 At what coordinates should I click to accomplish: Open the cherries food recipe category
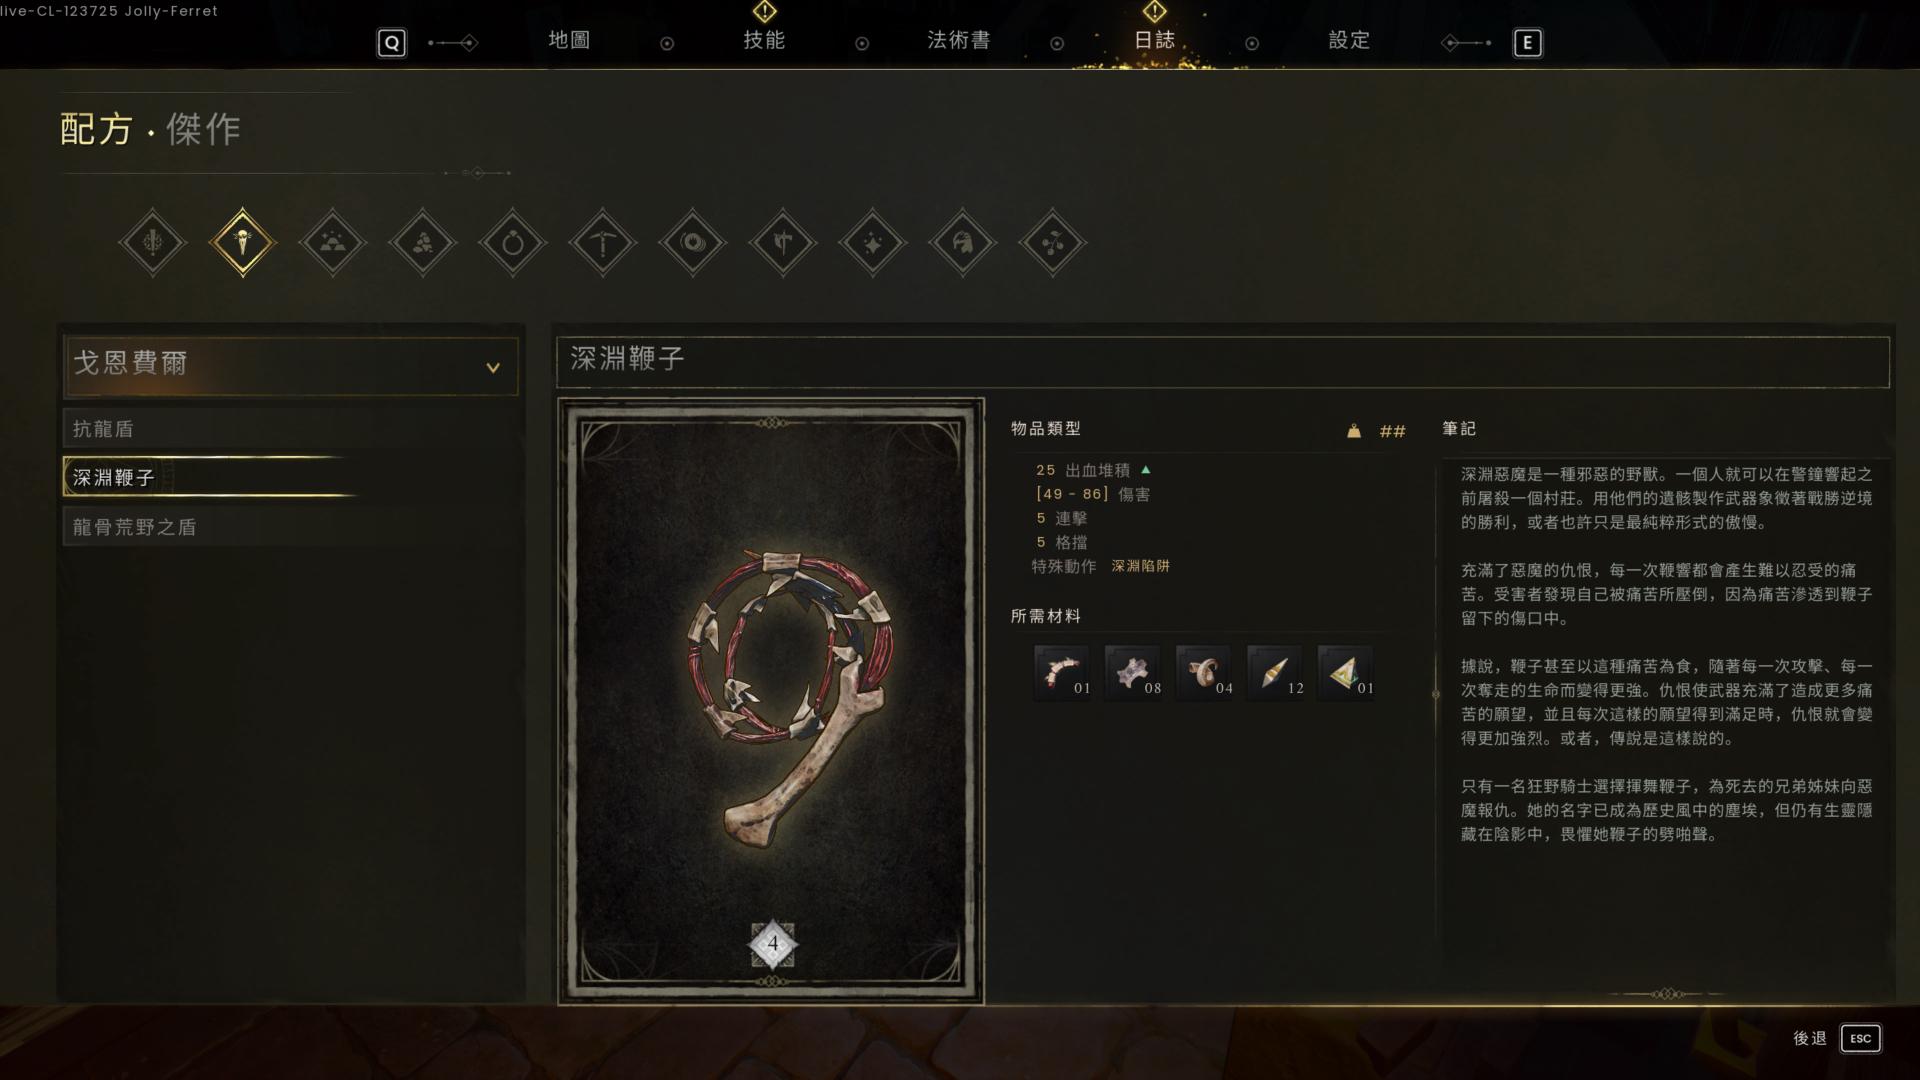tap(1053, 243)
